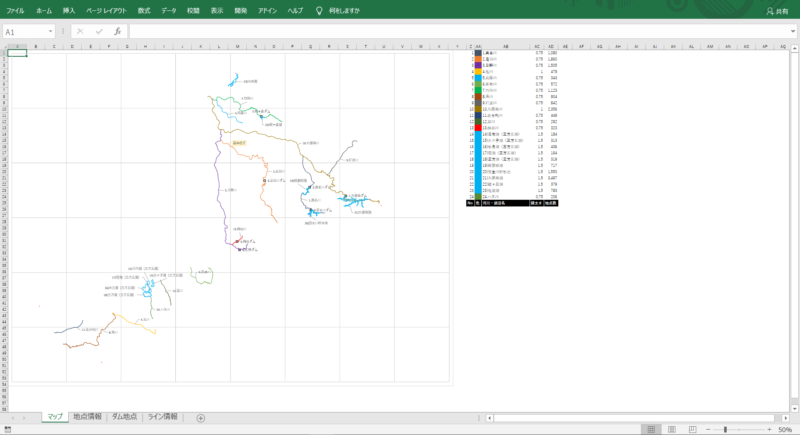
Task: Click vertical scrollbar up arrow
Action: 794,48
